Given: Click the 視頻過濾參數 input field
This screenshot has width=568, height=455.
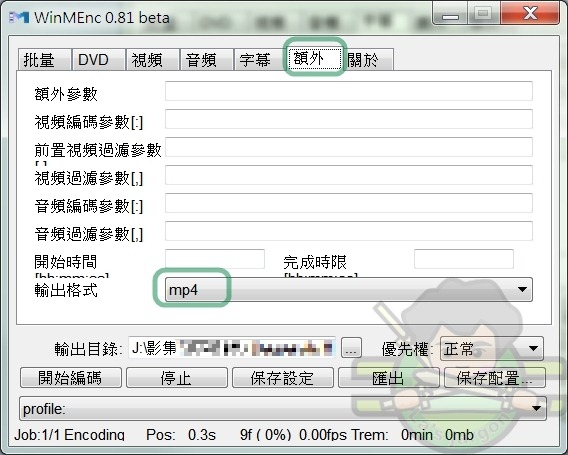Looking at the screenshot, I should (x=349, y=175).
